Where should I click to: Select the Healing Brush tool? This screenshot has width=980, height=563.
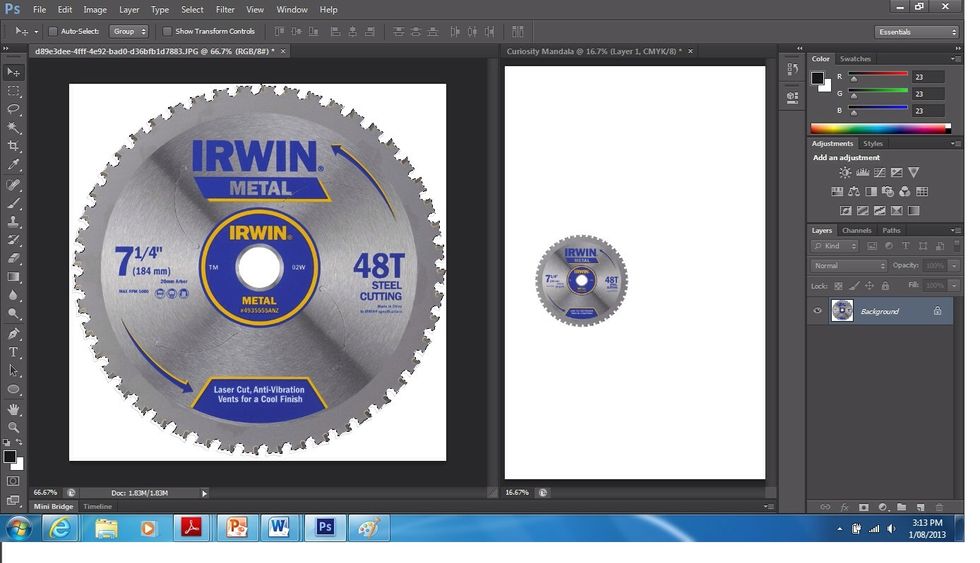pos(13,185)
